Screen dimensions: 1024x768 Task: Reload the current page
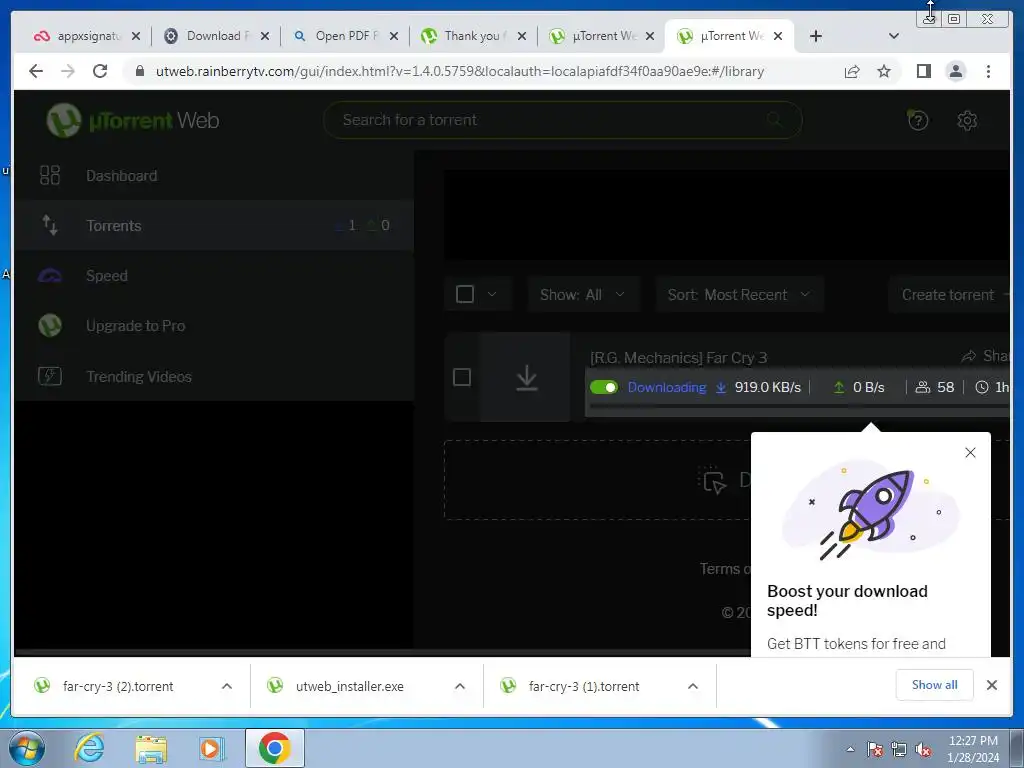[x=100, y=71]
